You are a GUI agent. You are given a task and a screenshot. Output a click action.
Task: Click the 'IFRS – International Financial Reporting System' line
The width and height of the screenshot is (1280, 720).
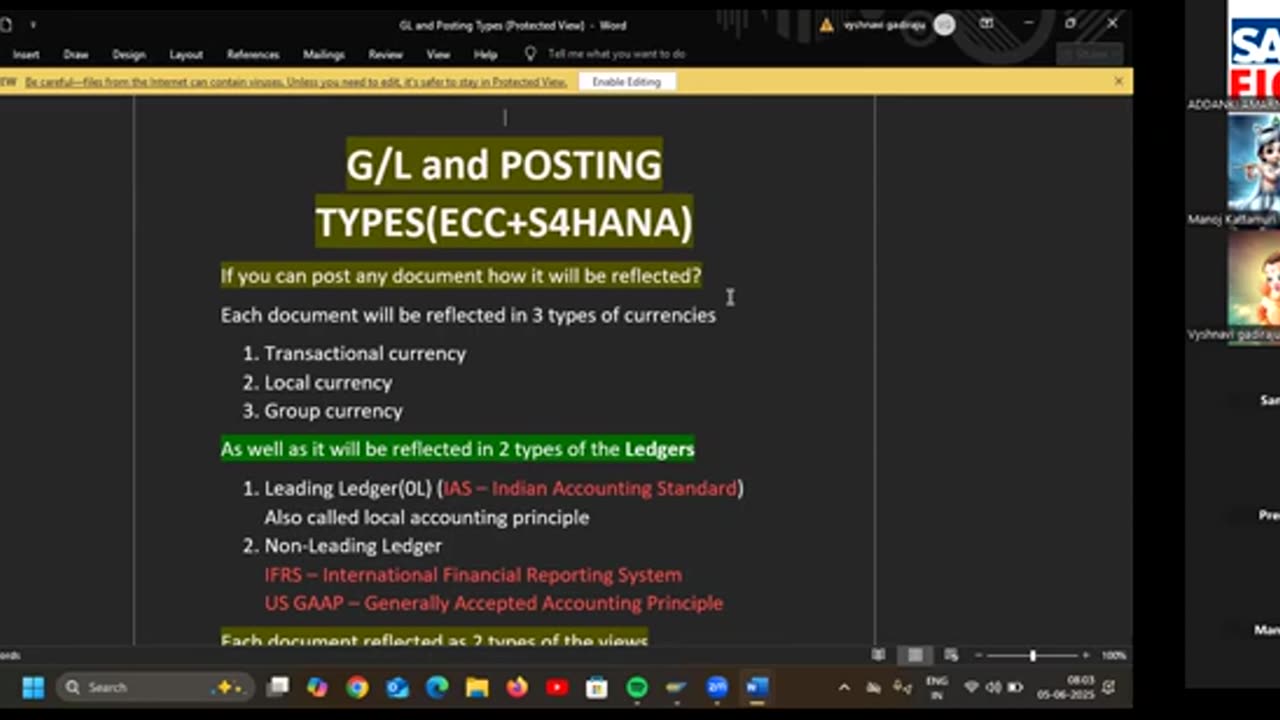pyautogui.click(x=473, y=575)
